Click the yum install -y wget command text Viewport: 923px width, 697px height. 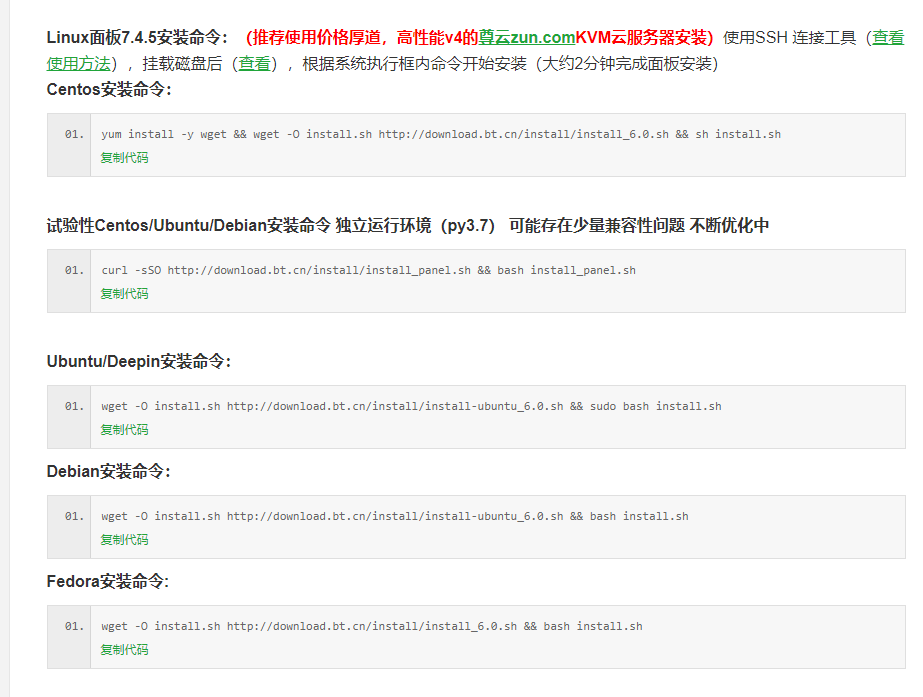pos(441,134)
